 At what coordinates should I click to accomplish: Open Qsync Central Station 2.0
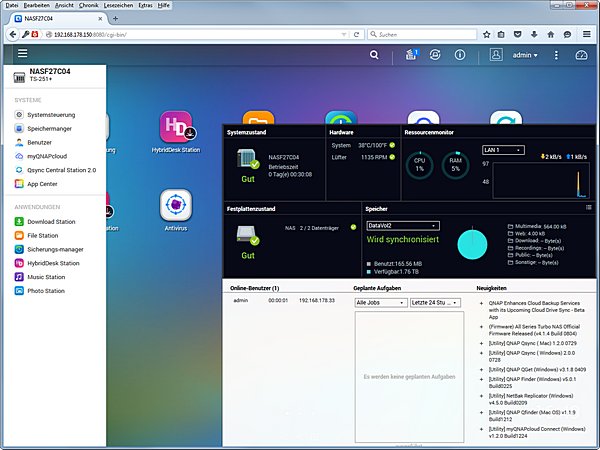coord(55,170)
